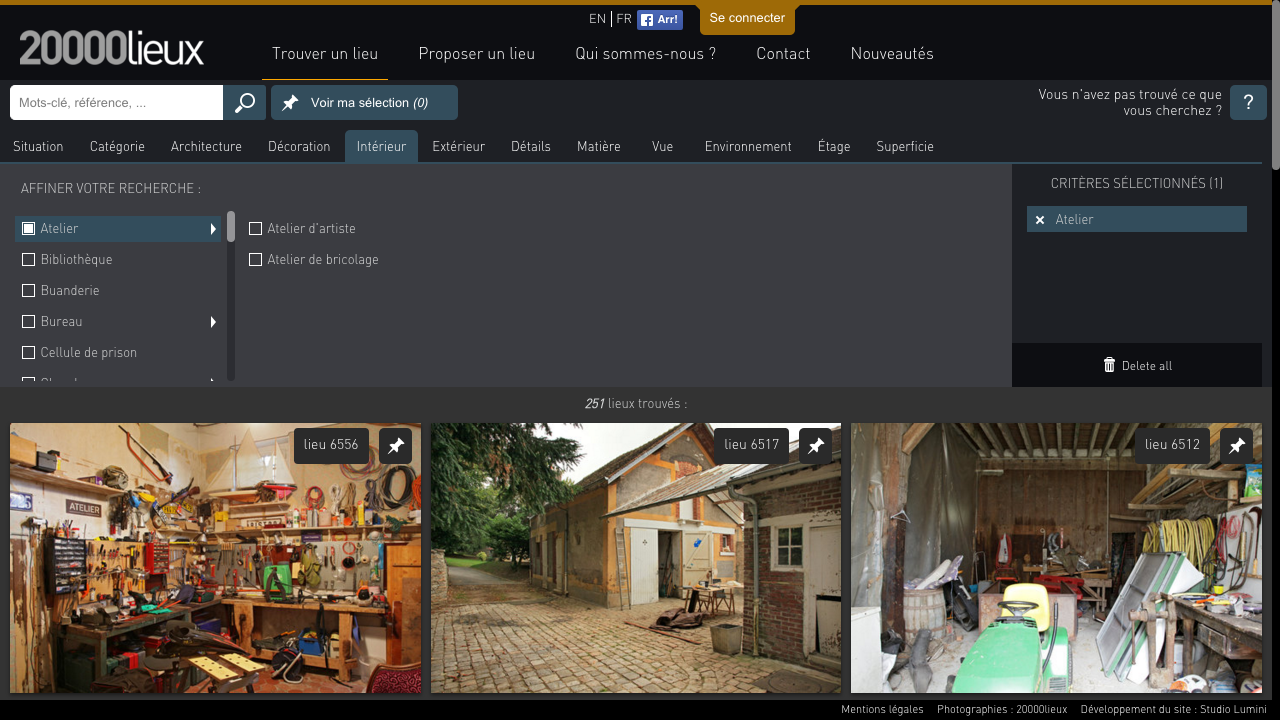Open the Superficie filter tab
The width and height of the screenshot is (1280, 720).
point(905,147)
